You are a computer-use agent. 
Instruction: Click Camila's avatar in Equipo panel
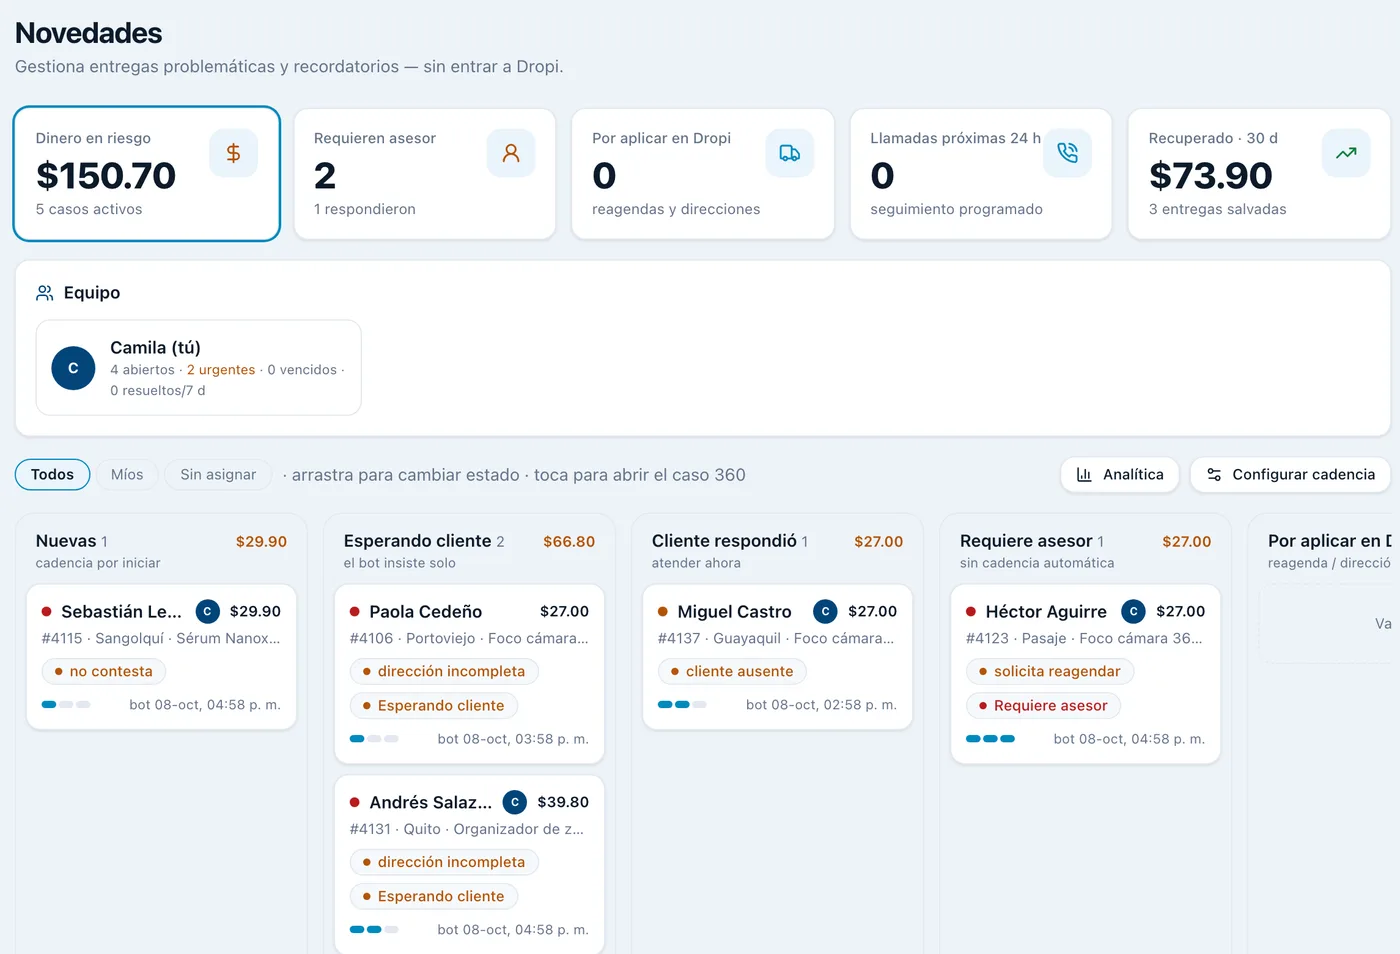[x=73, y=368]
